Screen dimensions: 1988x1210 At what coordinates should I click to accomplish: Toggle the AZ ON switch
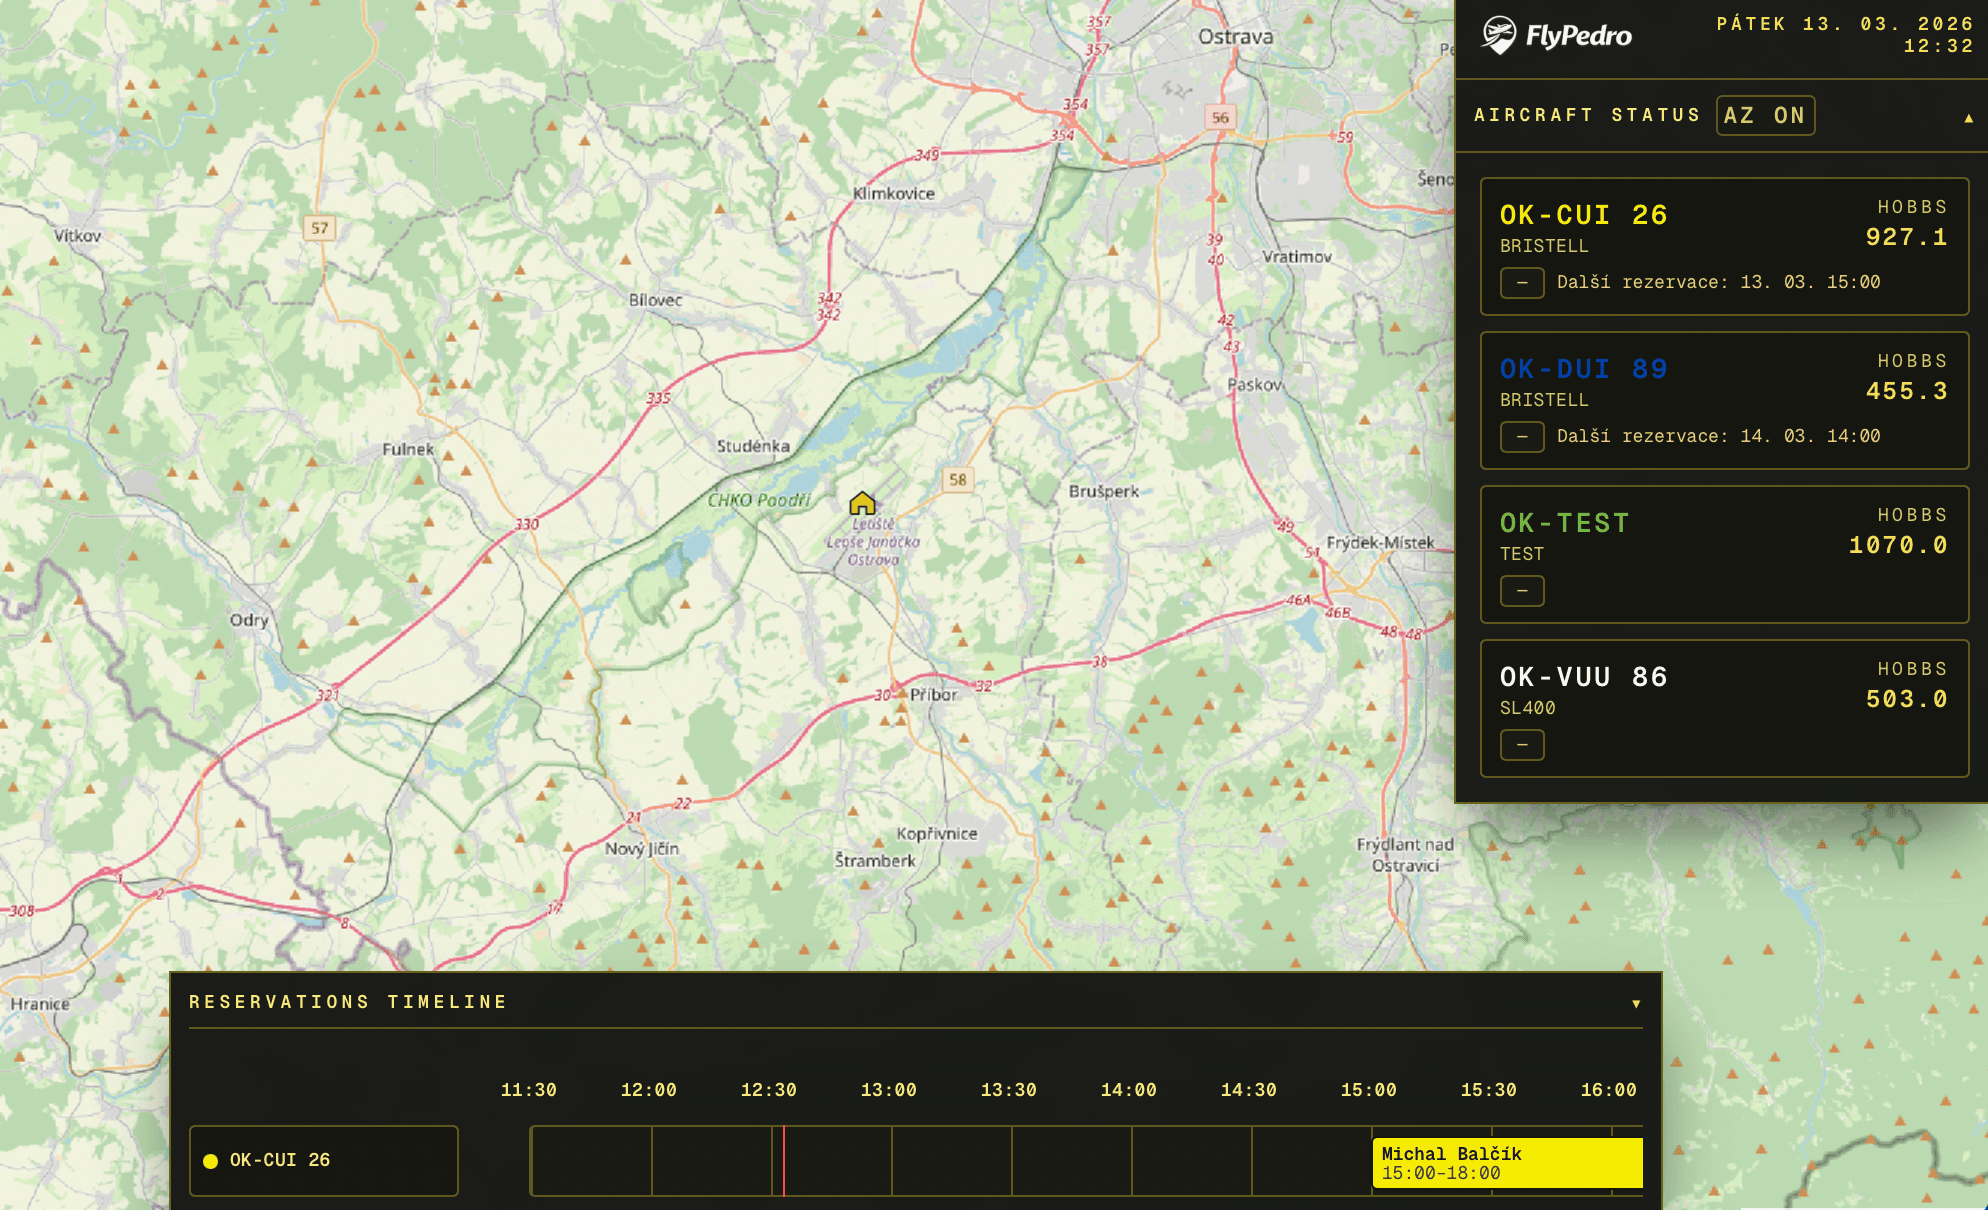(x=1765, y=114)
